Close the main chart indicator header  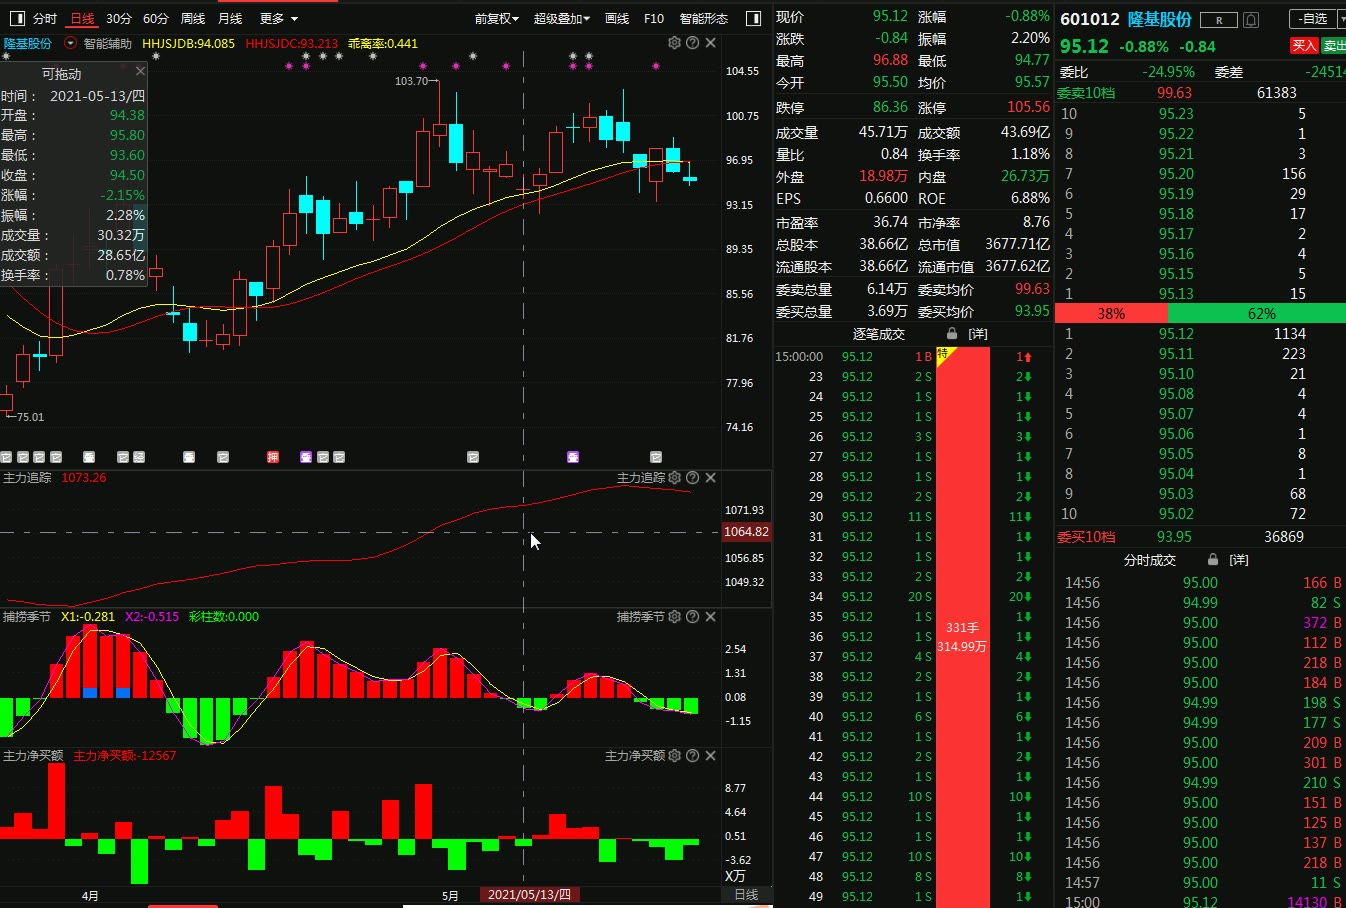(710, 43)
